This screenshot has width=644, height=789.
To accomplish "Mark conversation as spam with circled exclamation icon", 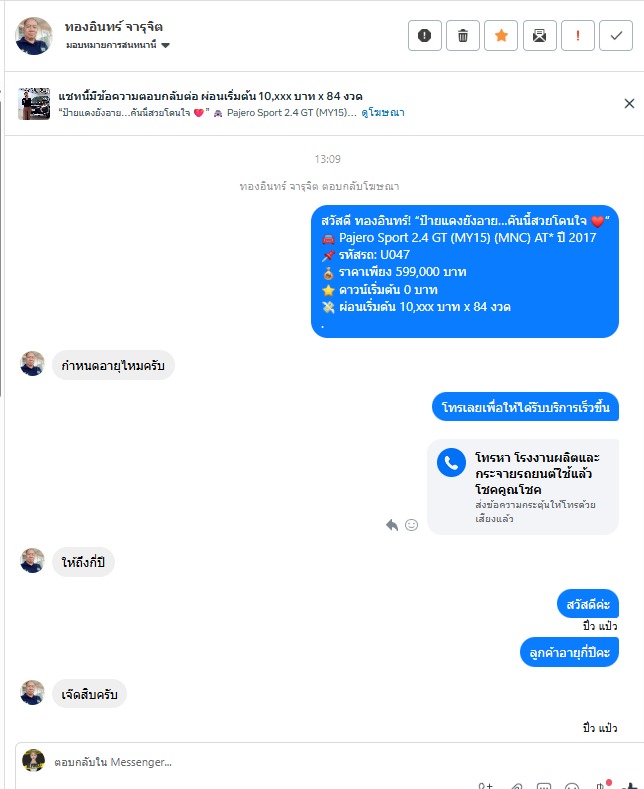I will [x=425, y=36].
